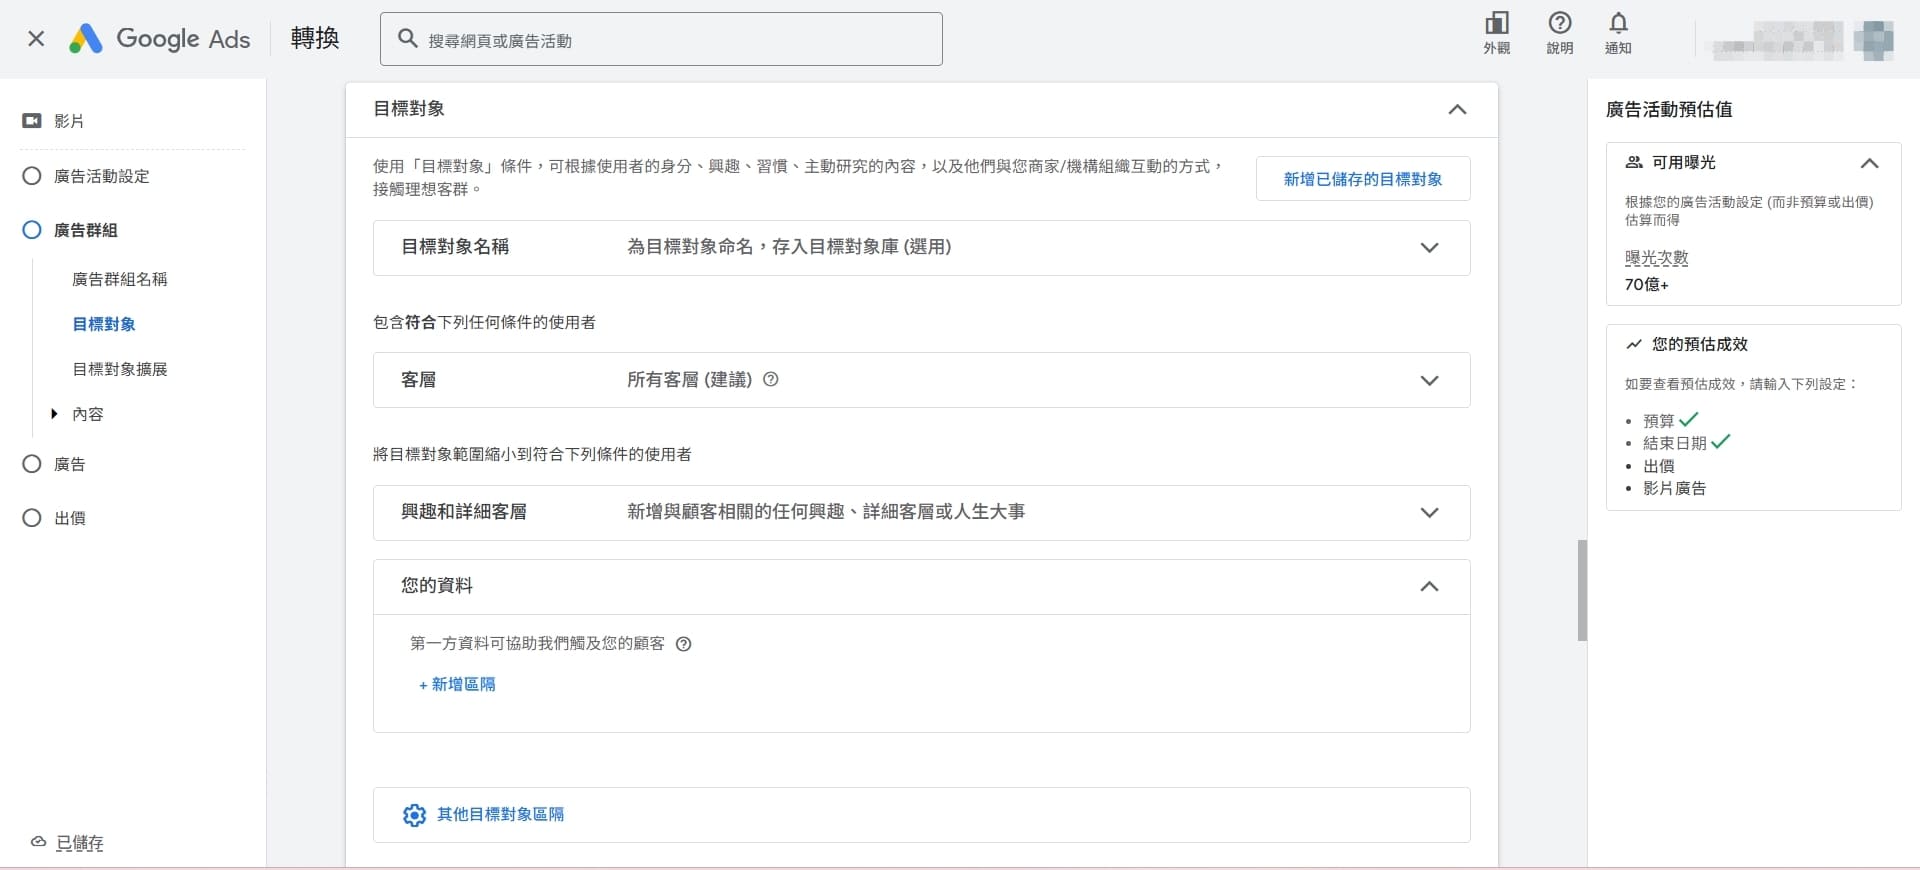Click the search magnifier icon

pos(407,39)
